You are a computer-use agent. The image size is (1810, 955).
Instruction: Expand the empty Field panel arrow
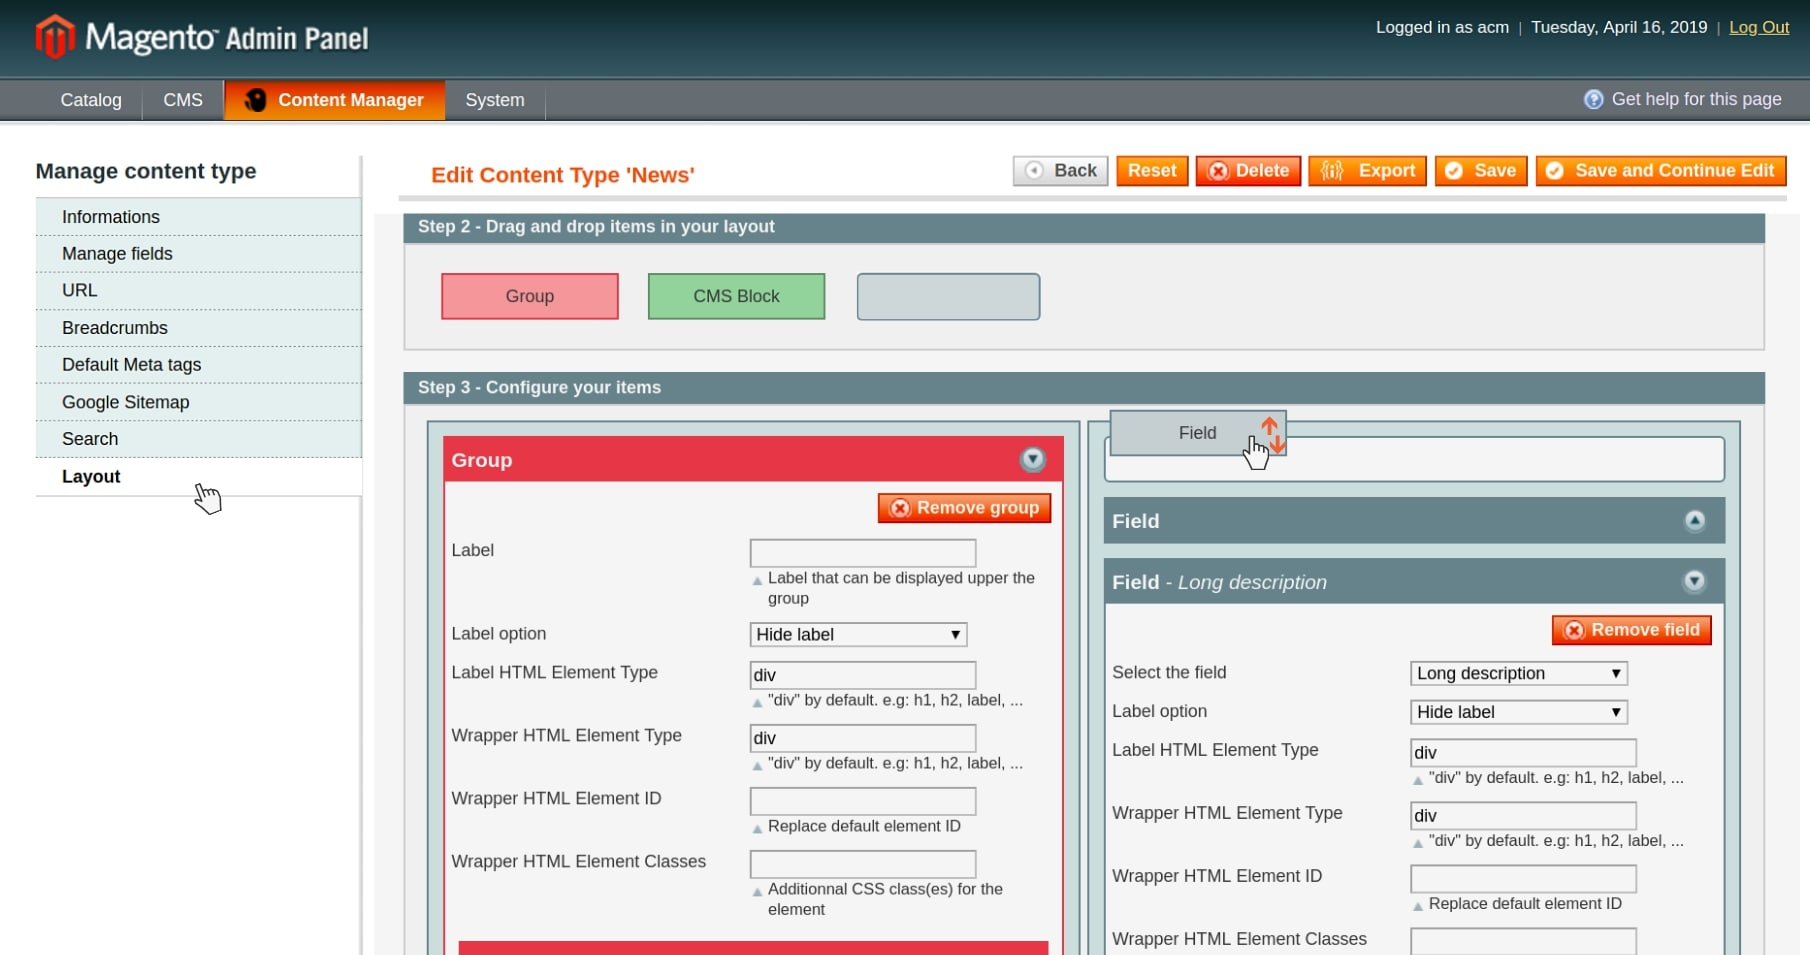click(x=1694, y=520)
